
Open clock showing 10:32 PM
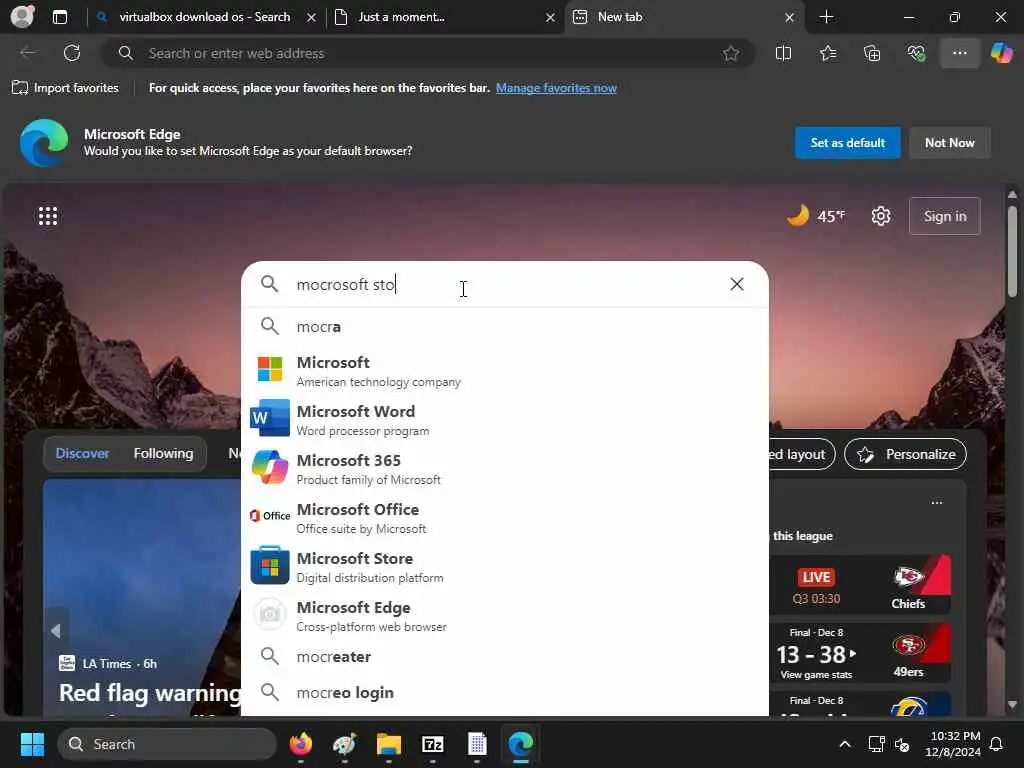coord(953,744)
